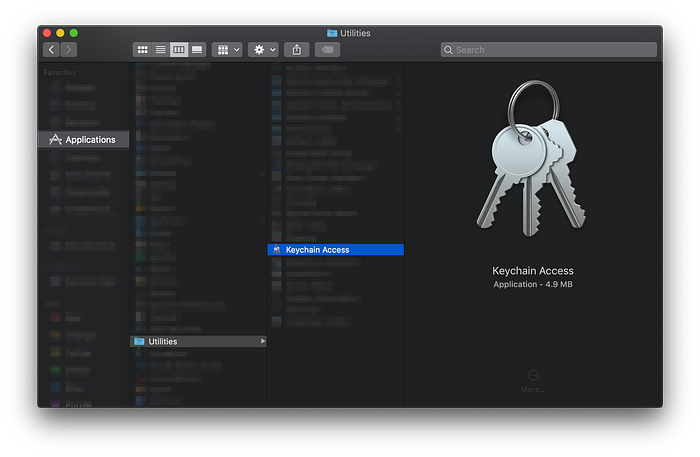This screenshot has width=700, height=457.
Task: Switch to list view
Action: (160, 50)
